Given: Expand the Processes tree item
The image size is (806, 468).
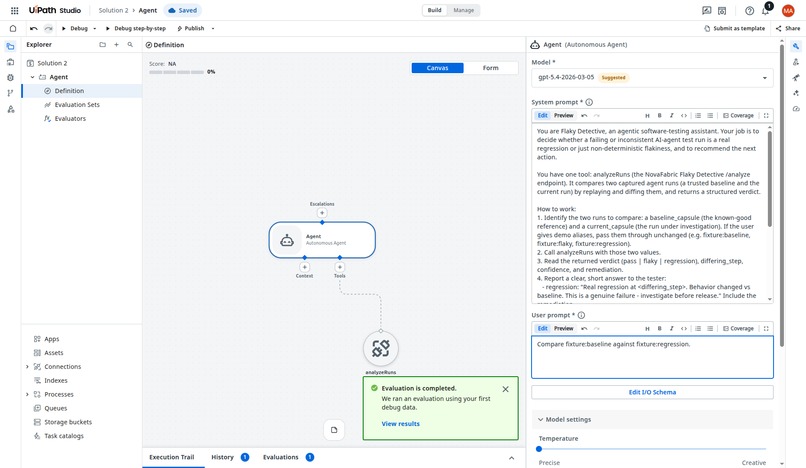Looking at the screenshot, I should [27, 394].
